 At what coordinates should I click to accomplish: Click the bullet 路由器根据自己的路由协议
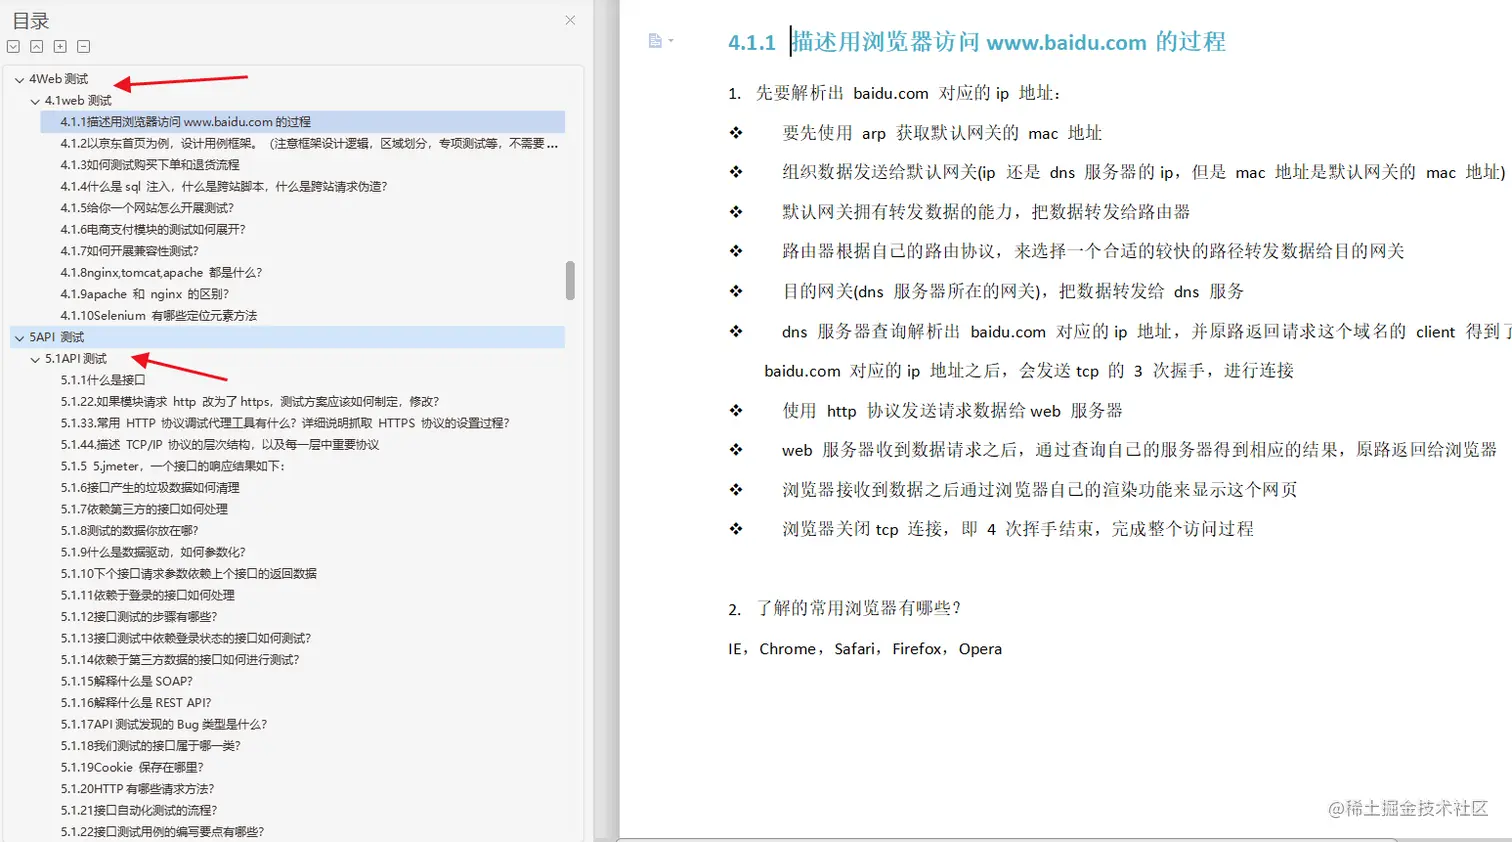click(1093, 251)
